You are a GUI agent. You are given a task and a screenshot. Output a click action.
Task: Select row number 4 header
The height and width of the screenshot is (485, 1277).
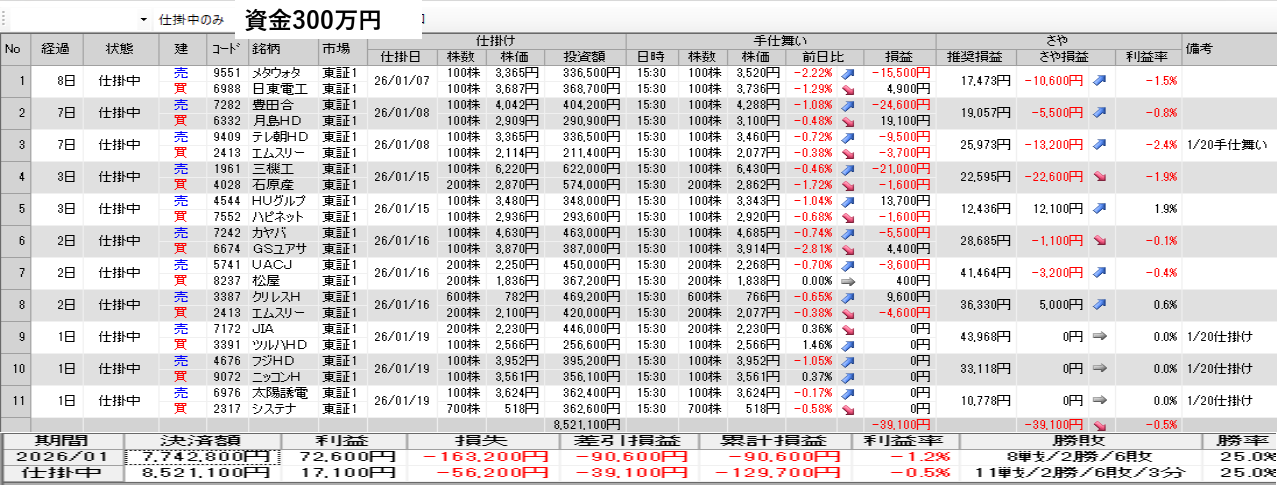16,177
